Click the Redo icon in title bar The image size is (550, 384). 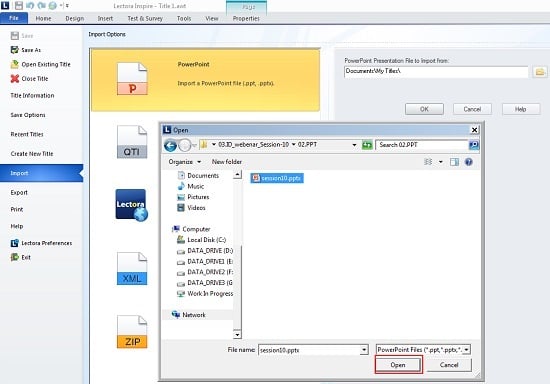point(41,5)
